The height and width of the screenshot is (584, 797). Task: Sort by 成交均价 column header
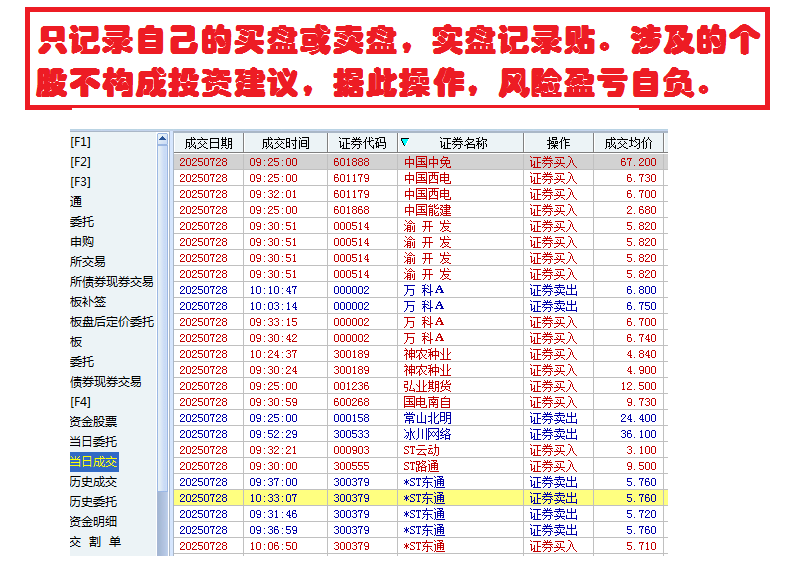628,143
